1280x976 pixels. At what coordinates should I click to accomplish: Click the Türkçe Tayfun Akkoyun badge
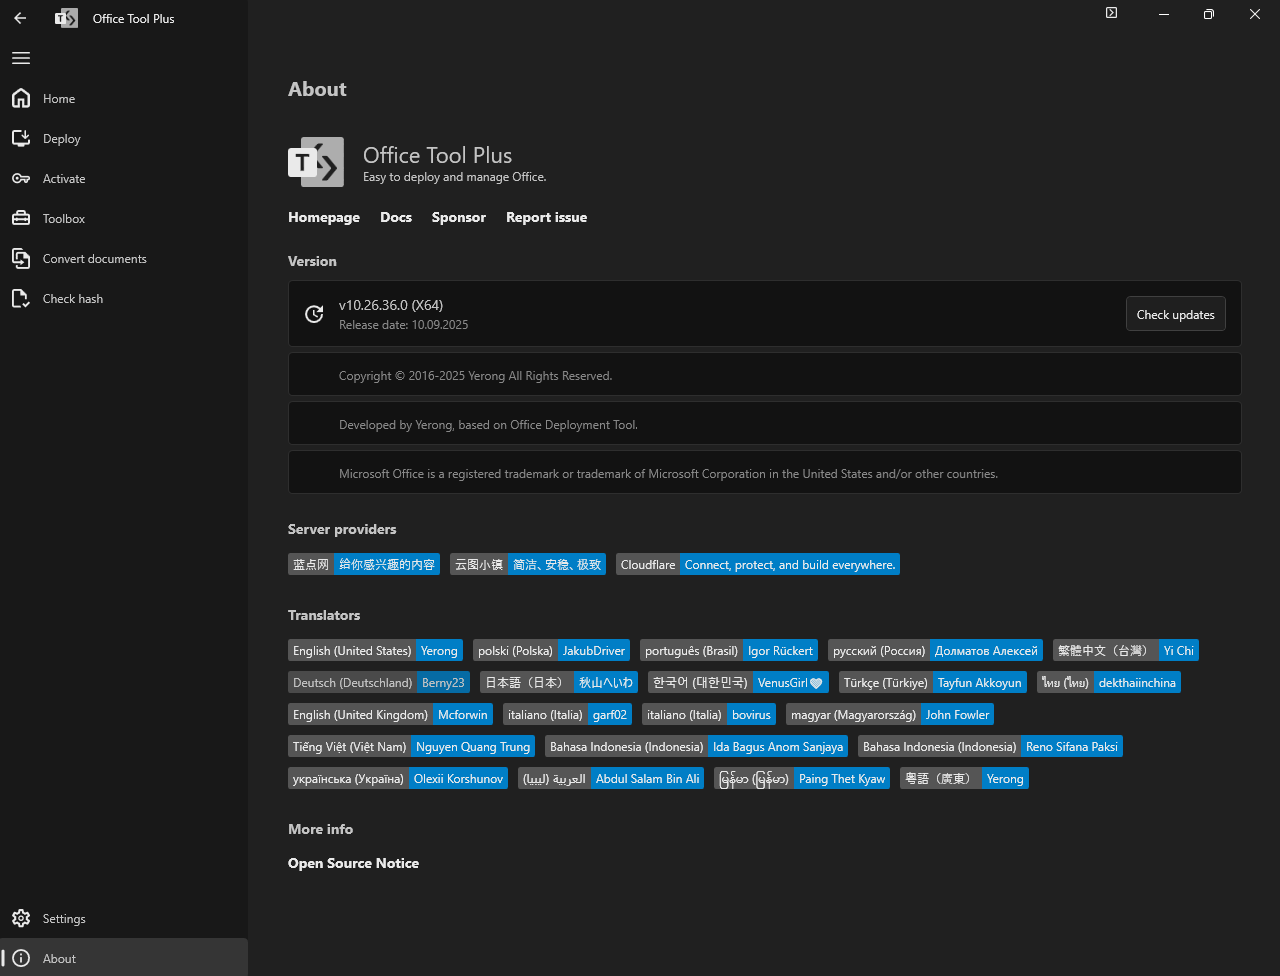coord(933,683)
